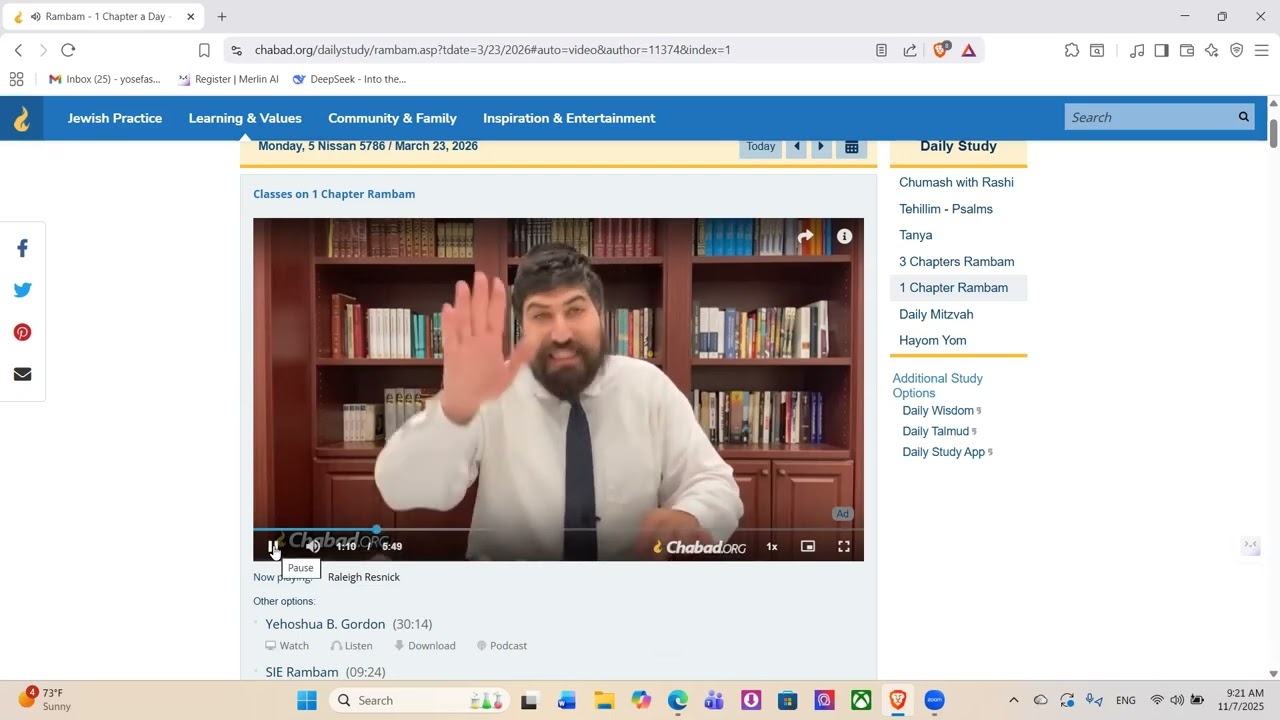Screen dimensions: 1280x720
Task: Share this page by email
Action: pyautogui.click(x=22, y=375)
